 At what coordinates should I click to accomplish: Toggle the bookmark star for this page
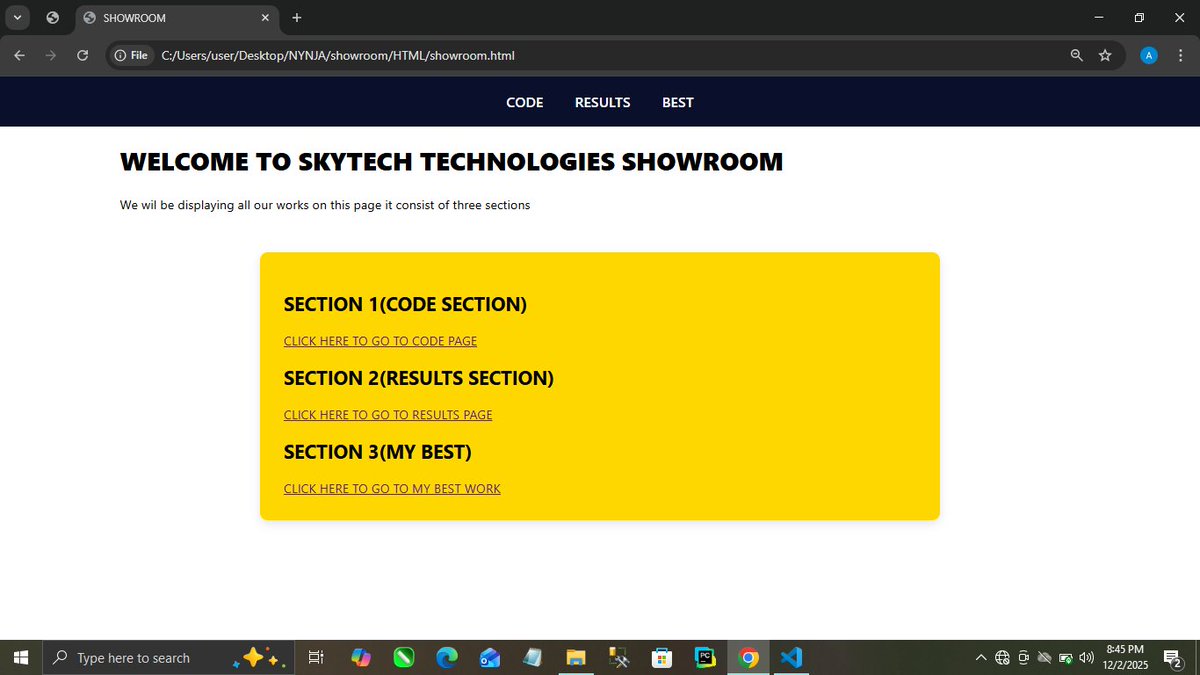[1106, 55]
